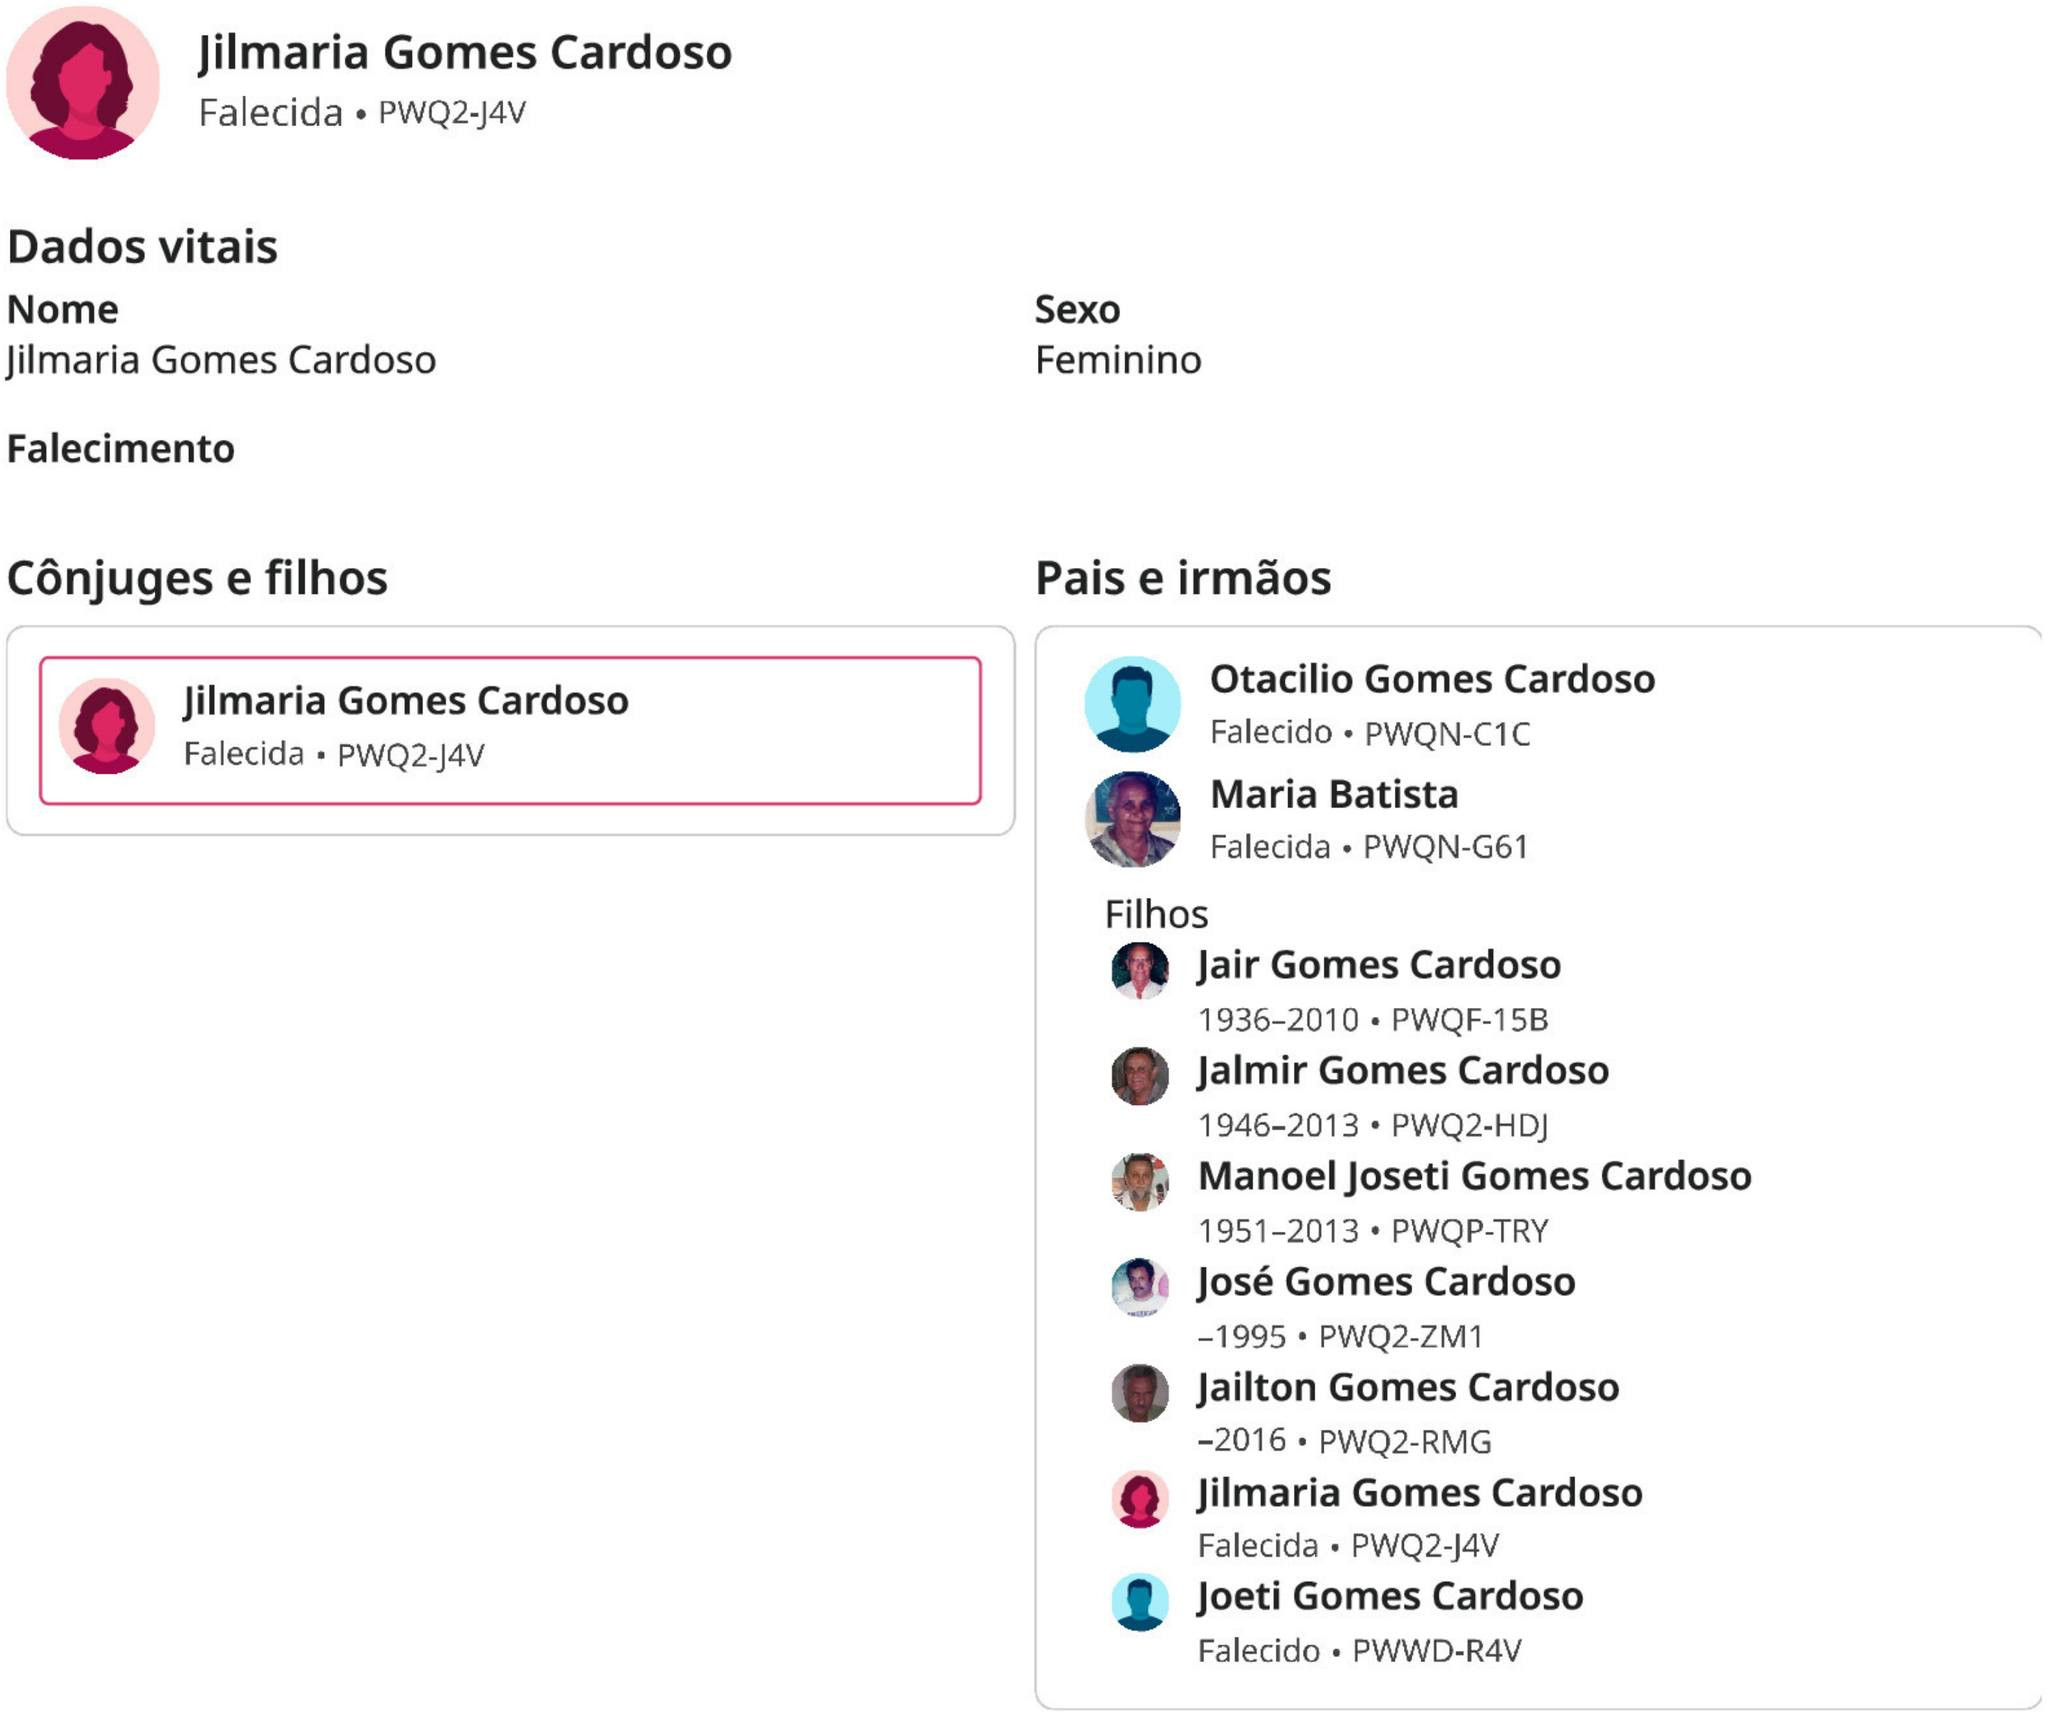Select Joeti Gomes Cardoso's name link
Viewport: 2048px width, 1717px height.
click(x=1390, y=1596)
